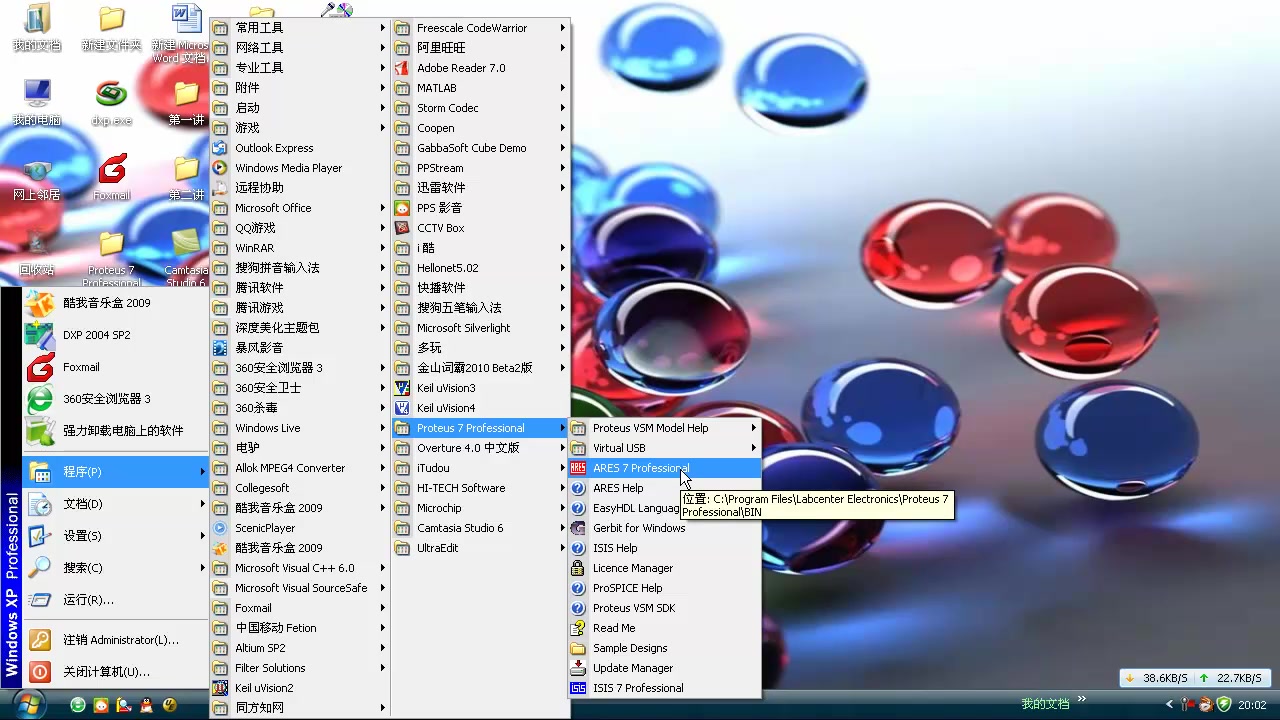Viewport: 1280px width, 720px height.
Task: Click the 暴风影音 program icon
Action: pyautogui.click(x=220, y=348)
